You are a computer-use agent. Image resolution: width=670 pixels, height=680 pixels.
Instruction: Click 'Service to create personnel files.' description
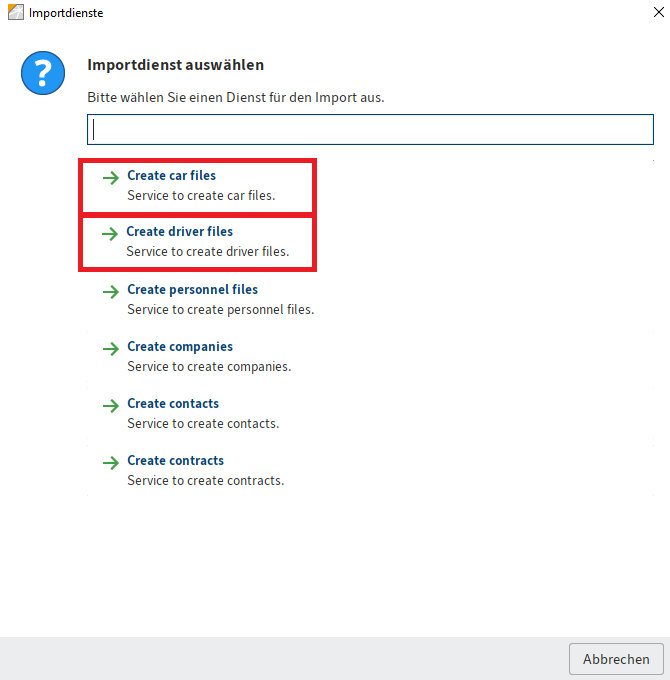point(220,310)
